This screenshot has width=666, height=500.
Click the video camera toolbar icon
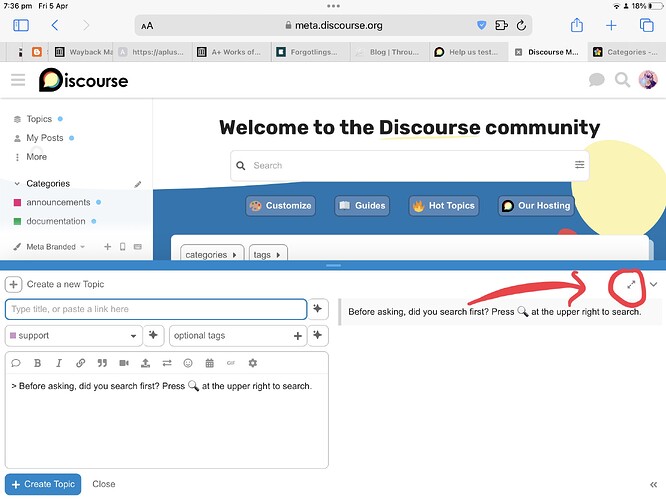[124, 363]
